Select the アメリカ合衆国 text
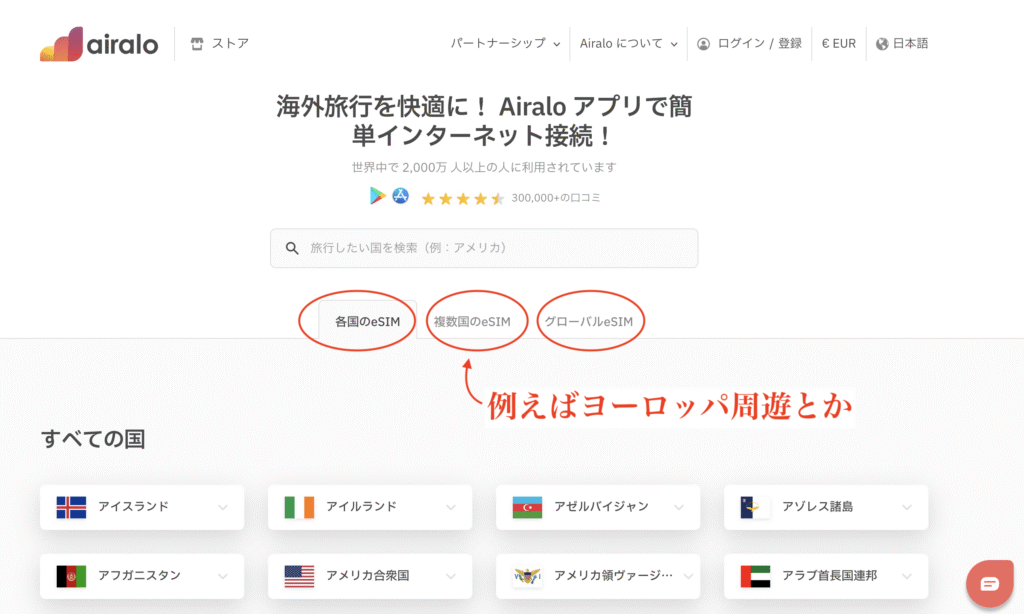The width and height of the screenshot is (1024, 614). point(368,575)
